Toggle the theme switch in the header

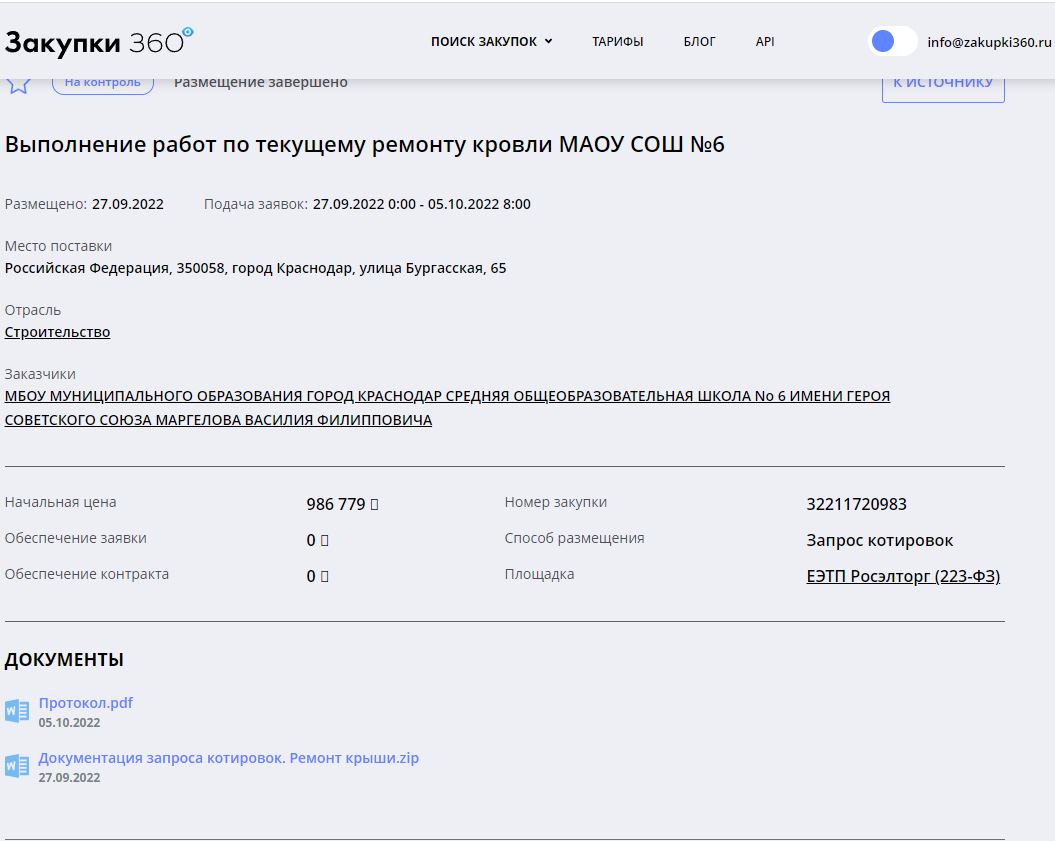pos(892,41)
